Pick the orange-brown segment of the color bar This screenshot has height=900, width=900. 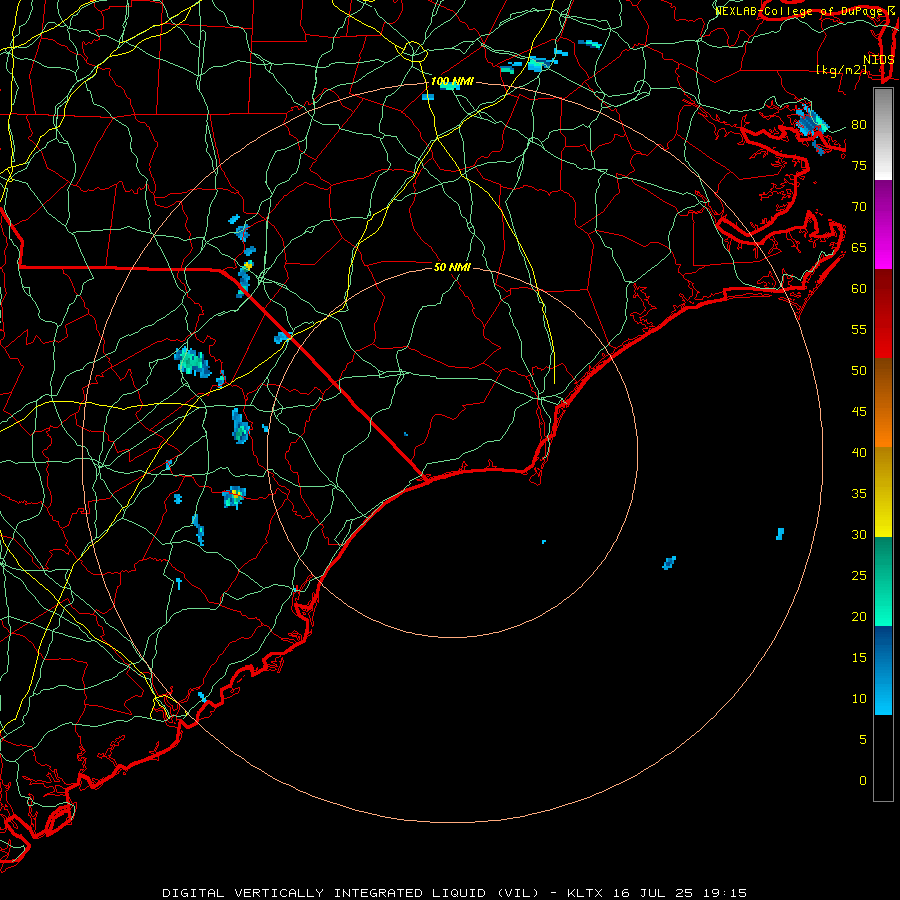click(883, 403)
